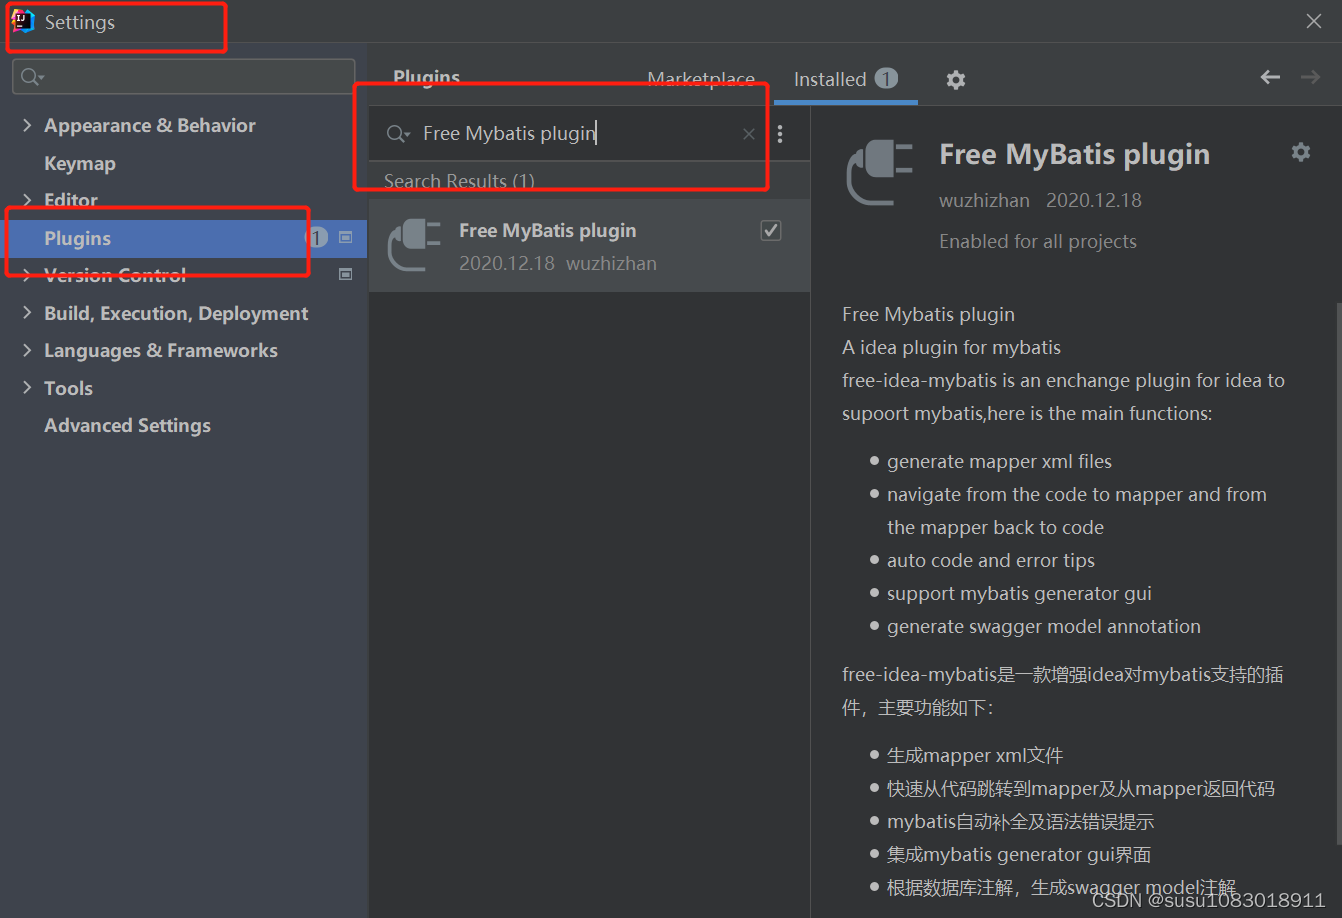The width and height of the screenshot is (1342, 918).
Task: Disable the Free MyBatis plugin checkbox
Action: pos(771,231)
